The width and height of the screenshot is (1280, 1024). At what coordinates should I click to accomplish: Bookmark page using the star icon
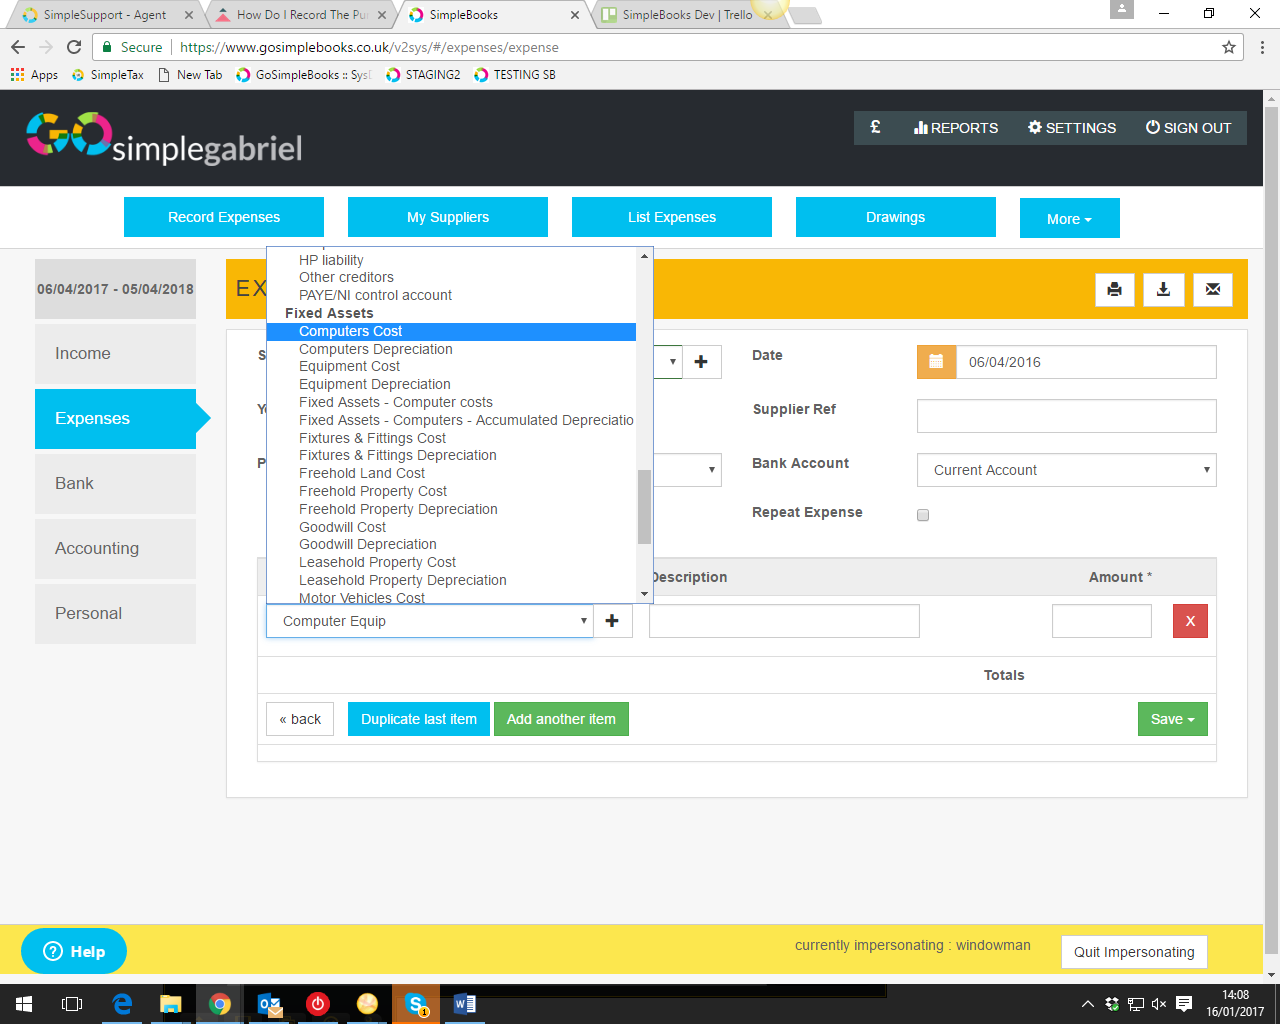tap(1229, 47)
